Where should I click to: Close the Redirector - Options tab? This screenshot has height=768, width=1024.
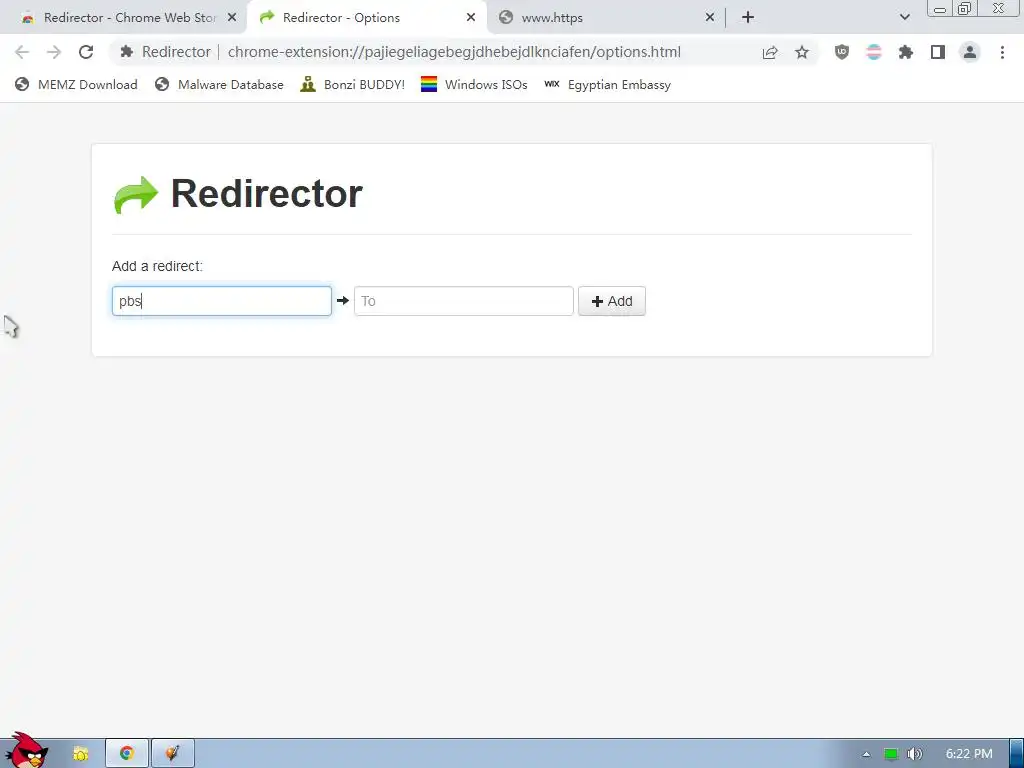pyautogui.click(x=471, y=18)
